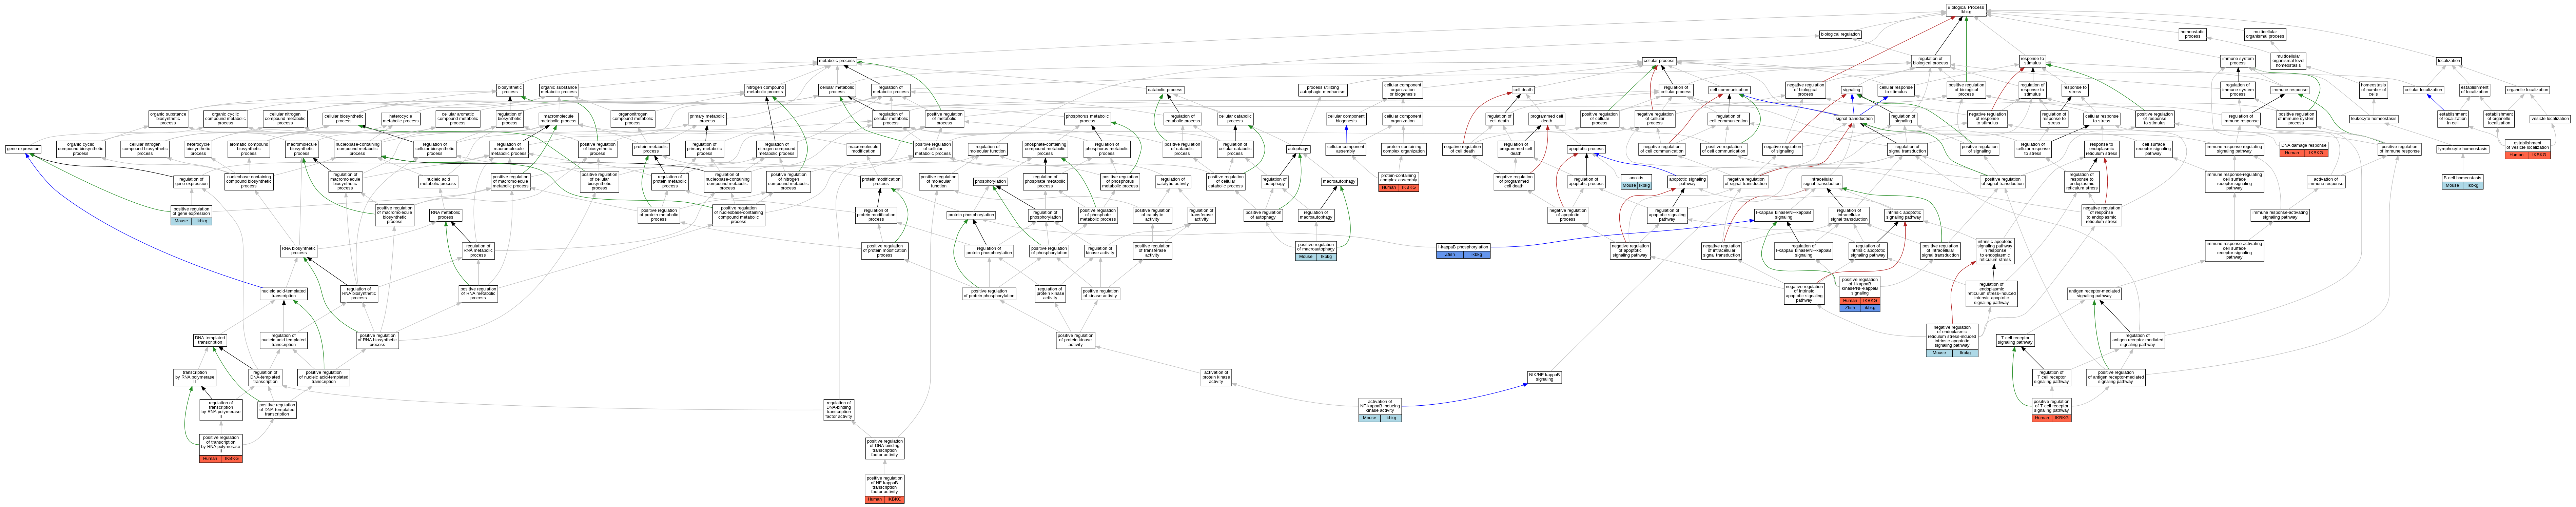This screenshot has width=2576, height=507.
Task: Select the 'gene expression' node
Action: [x=23, y=149]
